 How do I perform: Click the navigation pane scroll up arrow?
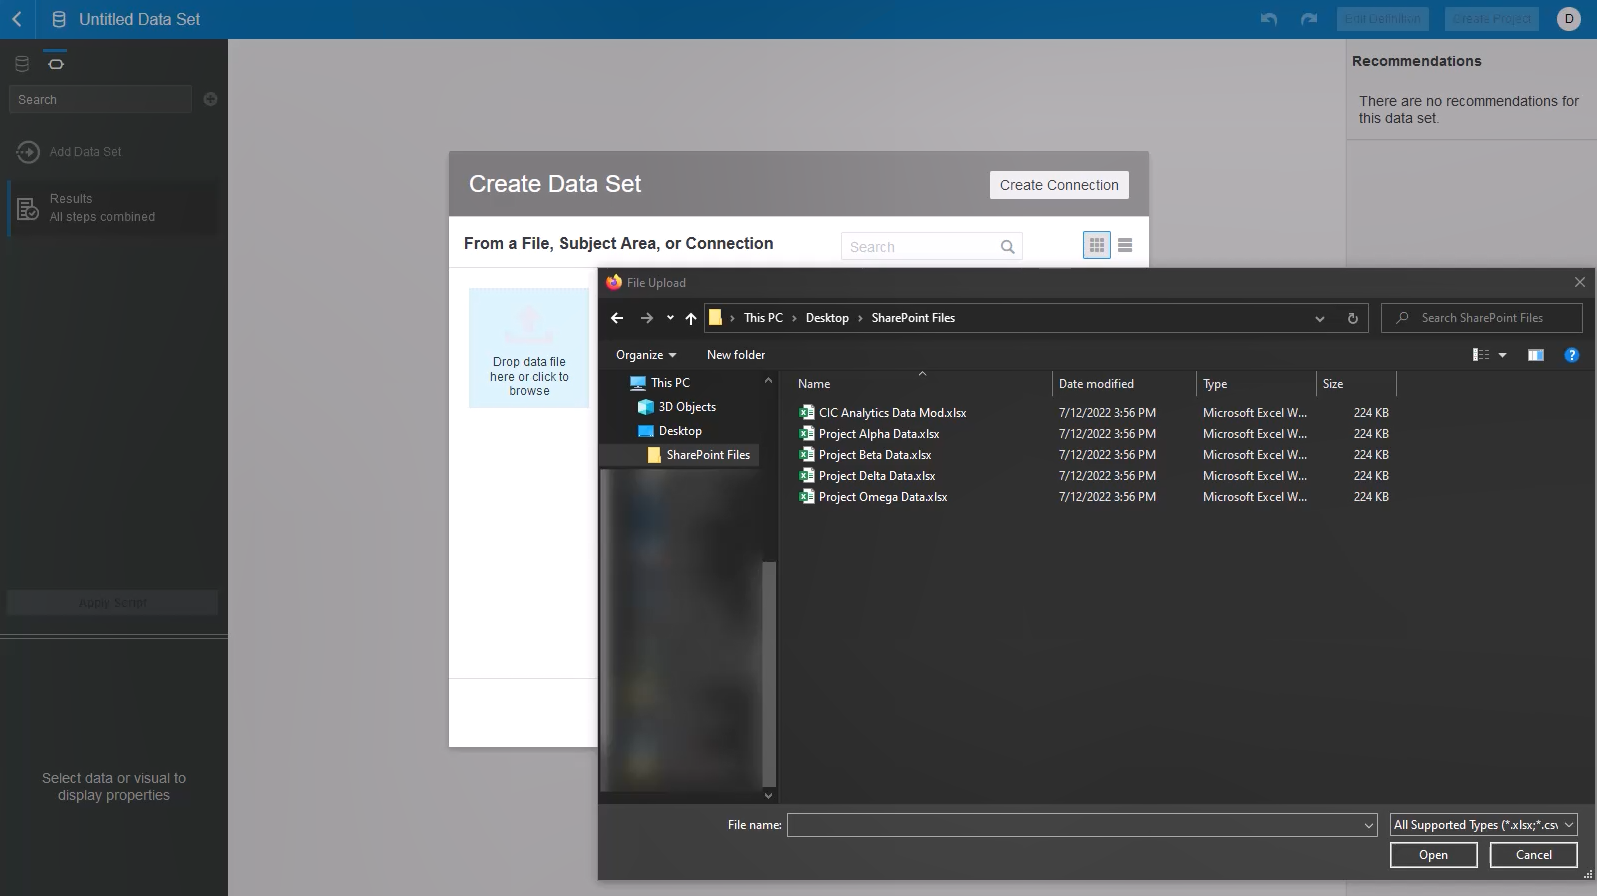[x=768, y=381]
